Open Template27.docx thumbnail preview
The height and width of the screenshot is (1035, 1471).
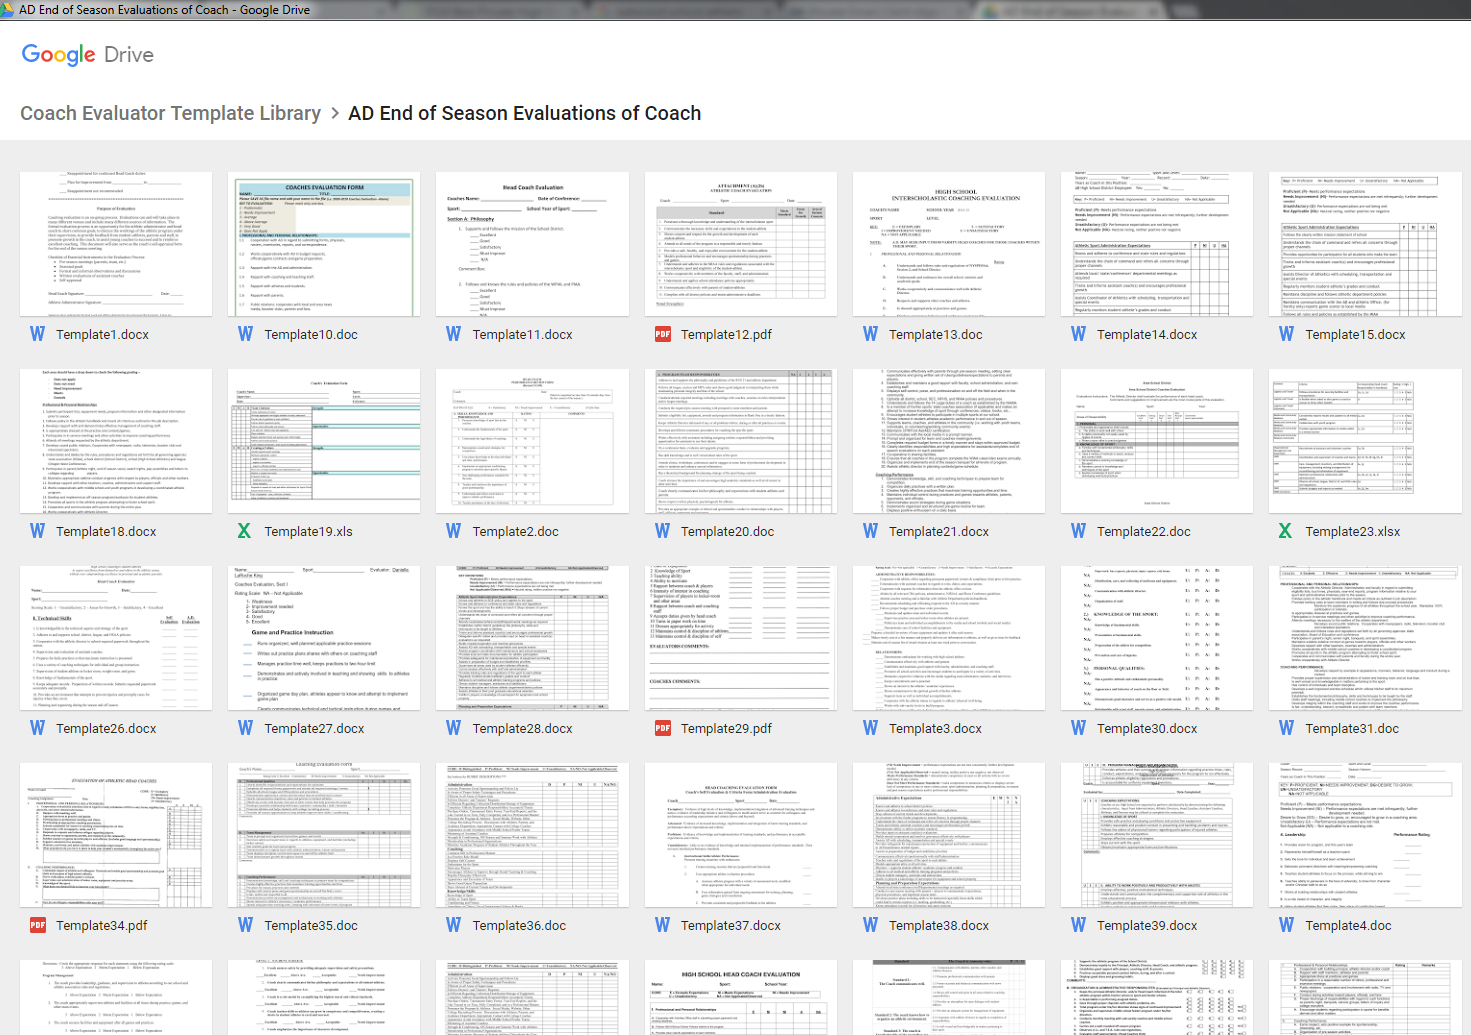pos(324,638)
